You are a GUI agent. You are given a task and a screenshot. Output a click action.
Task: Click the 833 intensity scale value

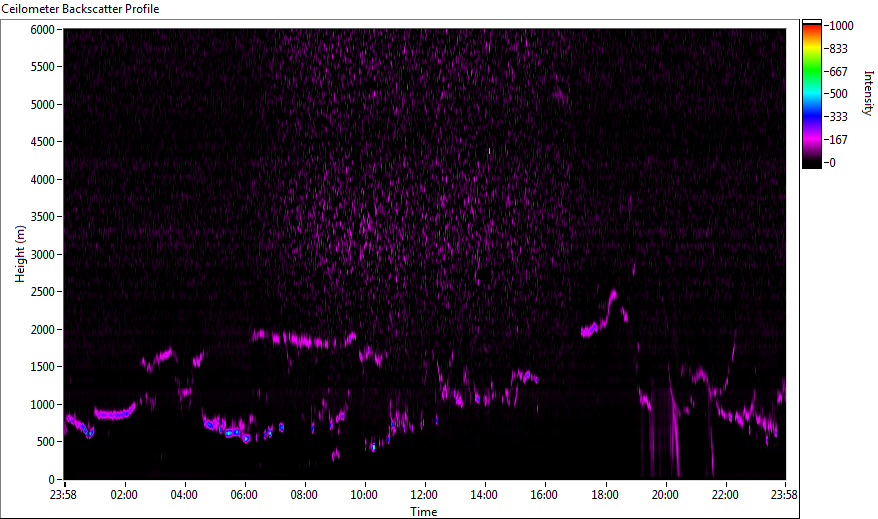coord(838,49)
